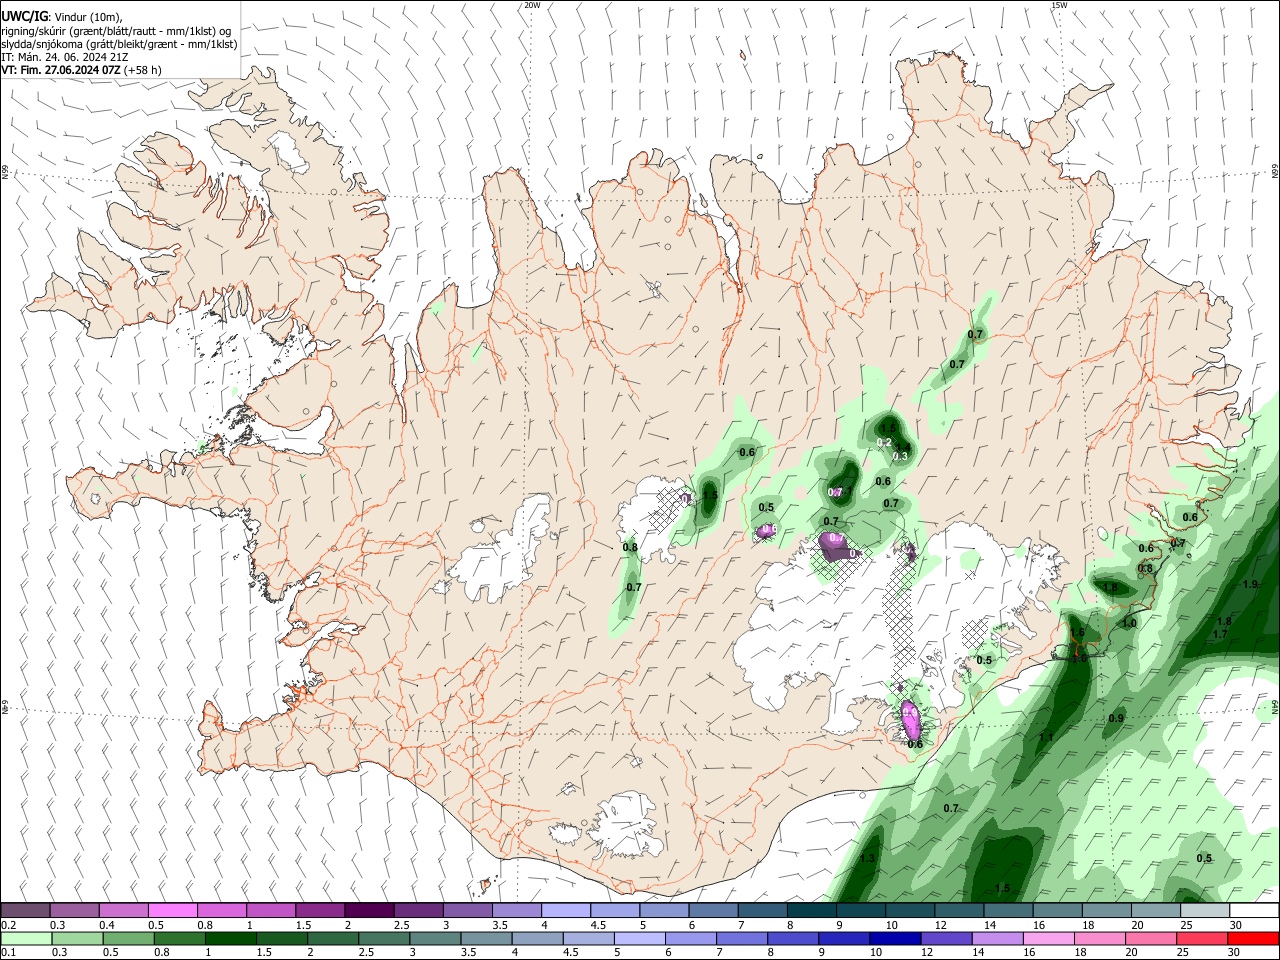Click the 30 label in the bottom rain scale
The image size is (1280, 960).
pyautogui.click(x=1235, y=953)
